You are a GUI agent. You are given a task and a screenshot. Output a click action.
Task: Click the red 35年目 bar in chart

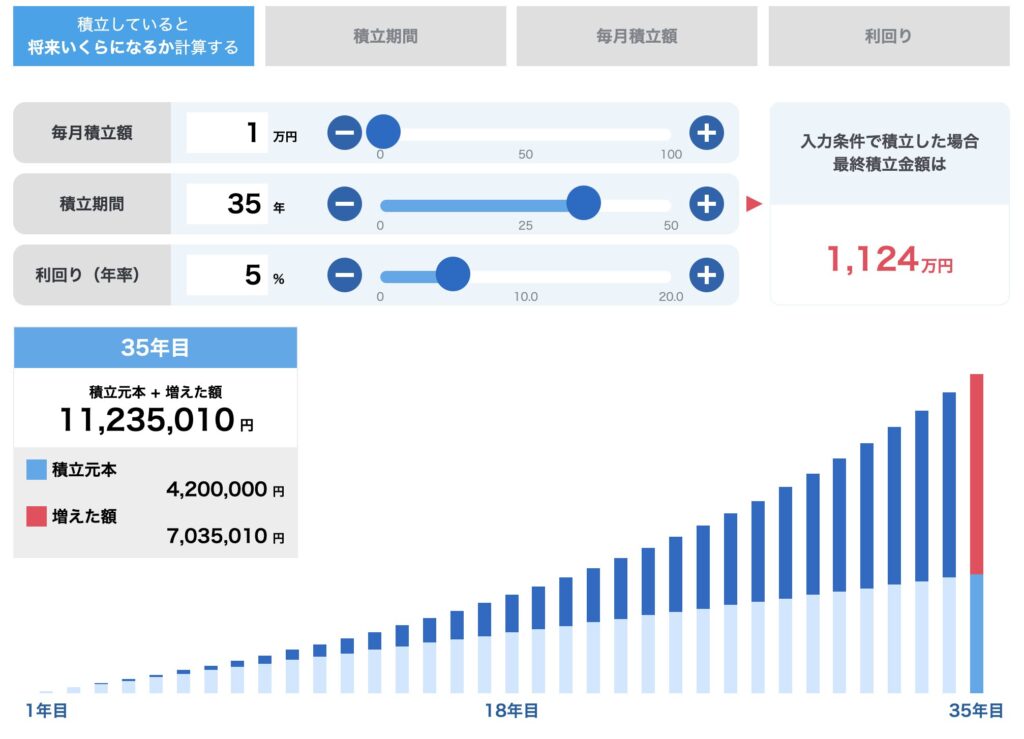[977, 474]
